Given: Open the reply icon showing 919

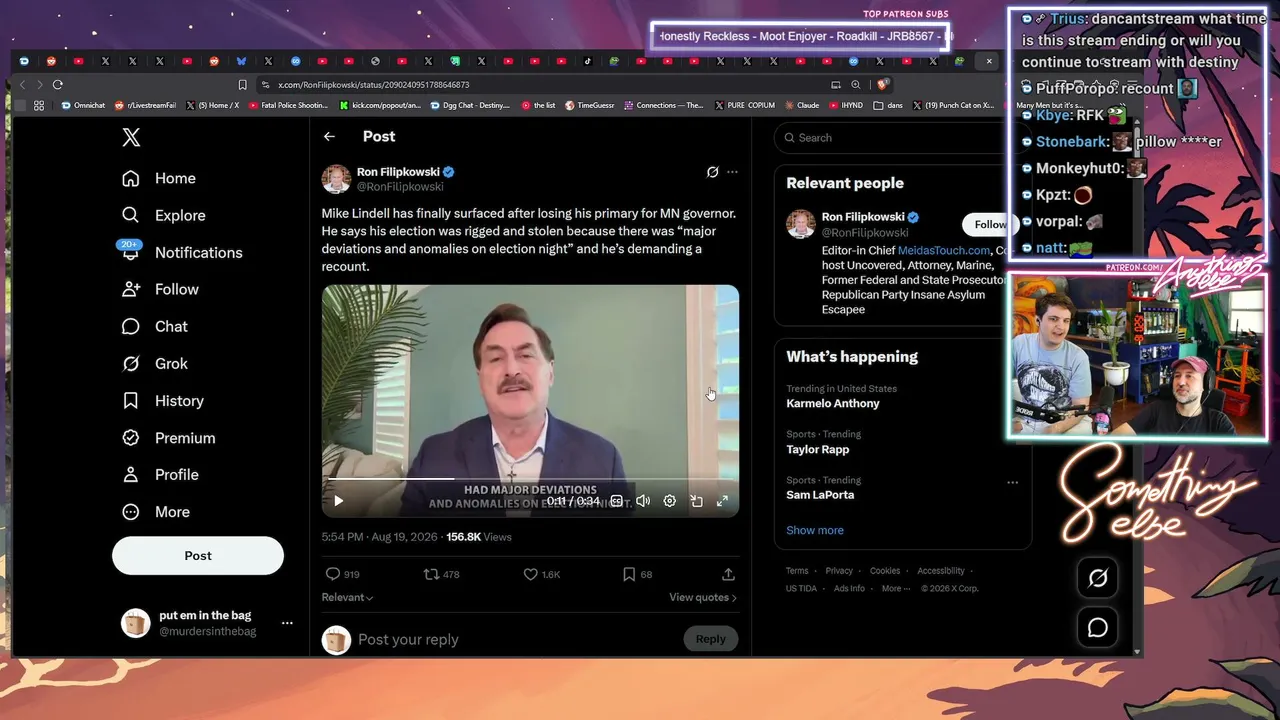Looking at the screenshot, I should click(x=342, y=574).
